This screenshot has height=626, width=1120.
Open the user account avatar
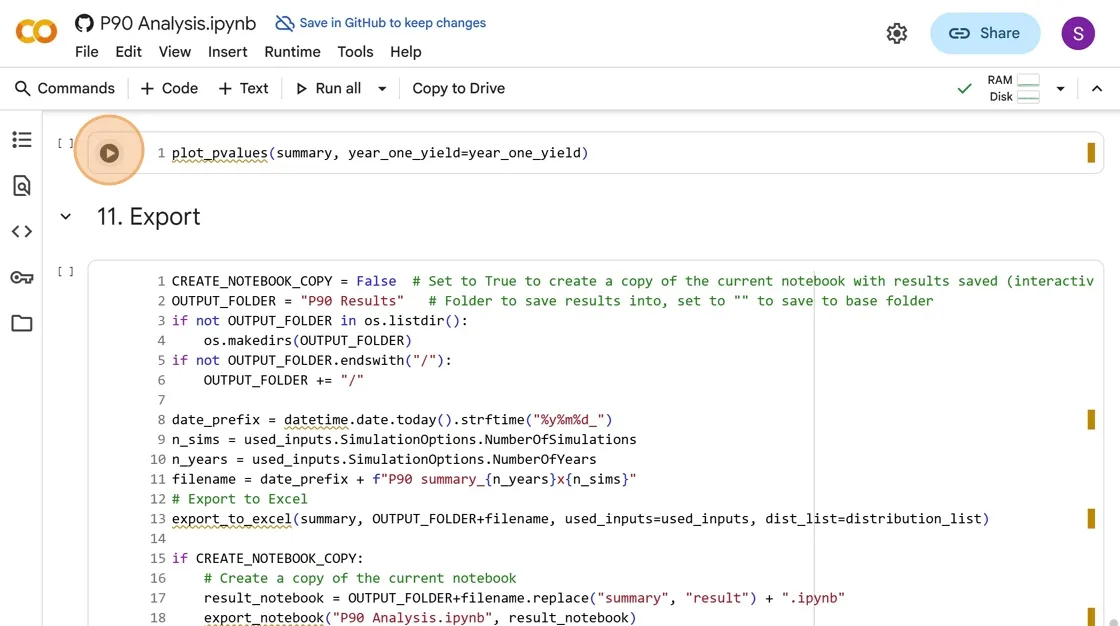tap(1077, 33)
